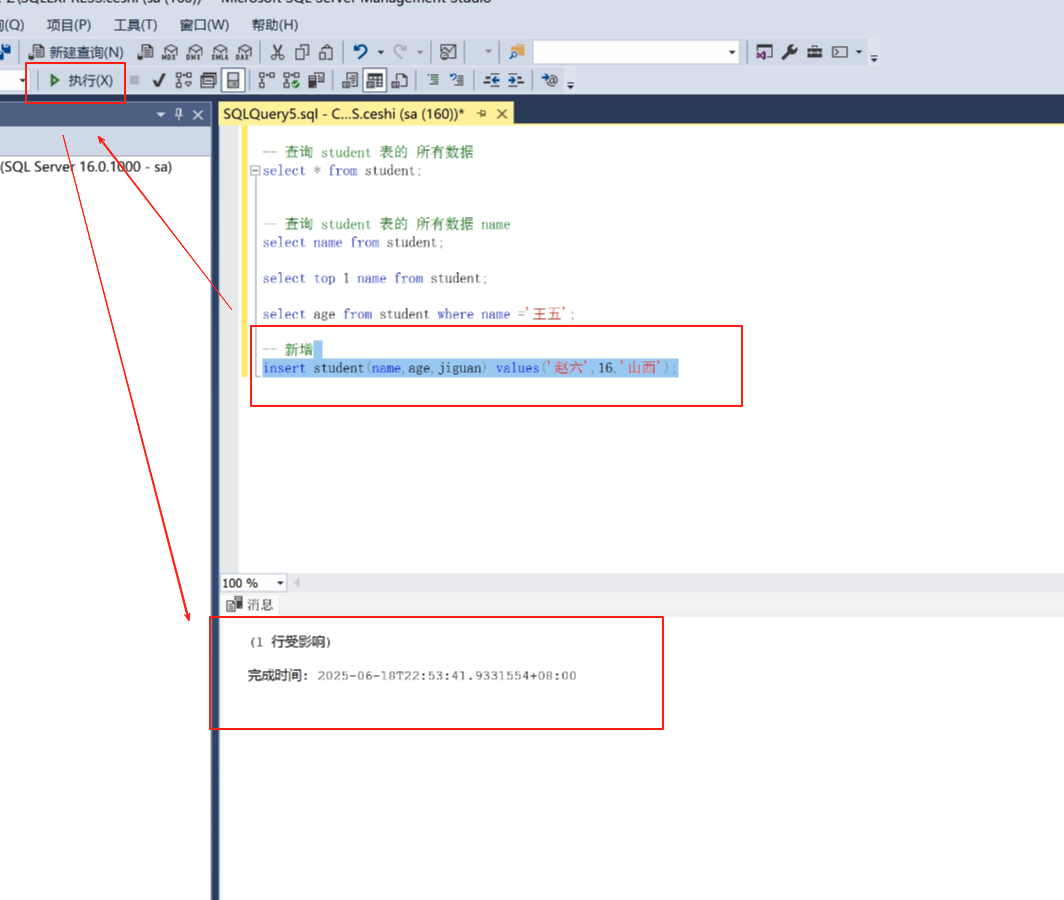The height and width of the screenshot is (900, 1064).
Task: Select Results to Grid output mode
Action: [x=375, y=81]
